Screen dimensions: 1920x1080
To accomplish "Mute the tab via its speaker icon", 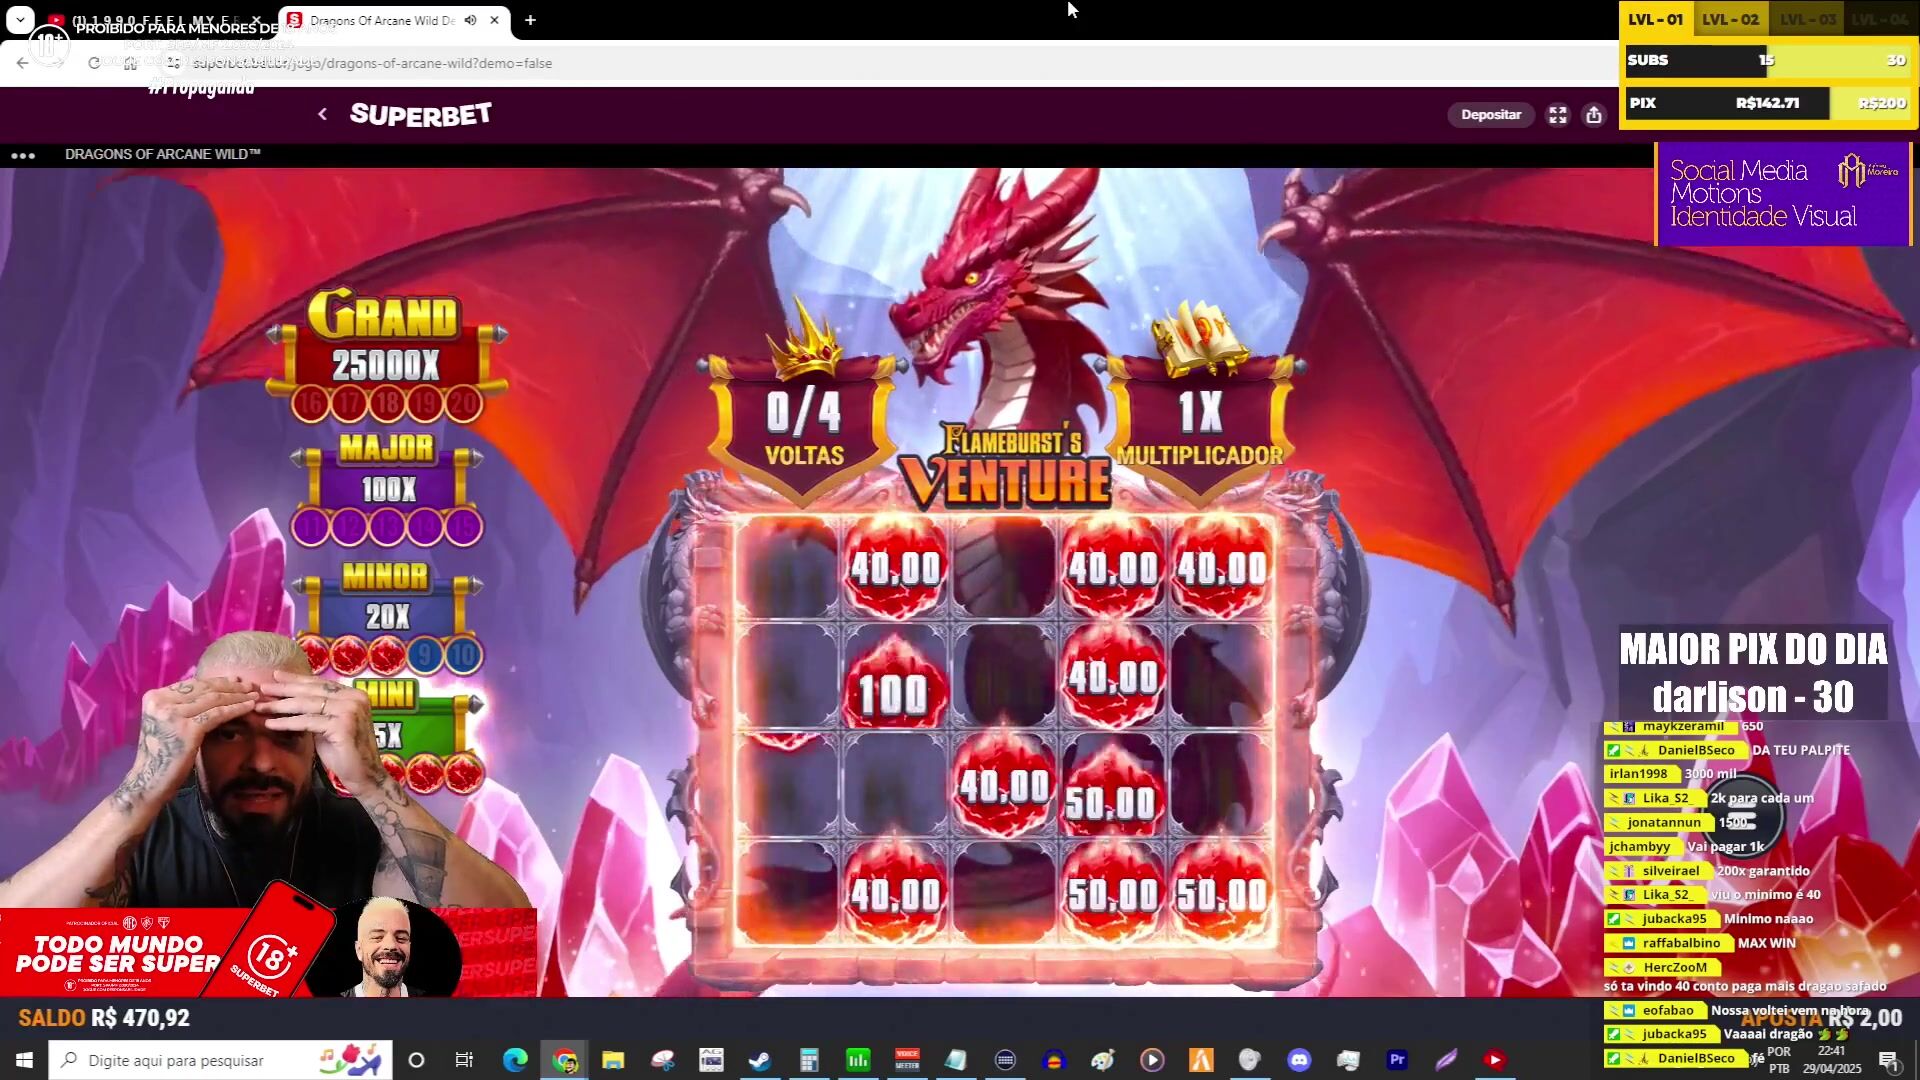I will click(470, 20).
